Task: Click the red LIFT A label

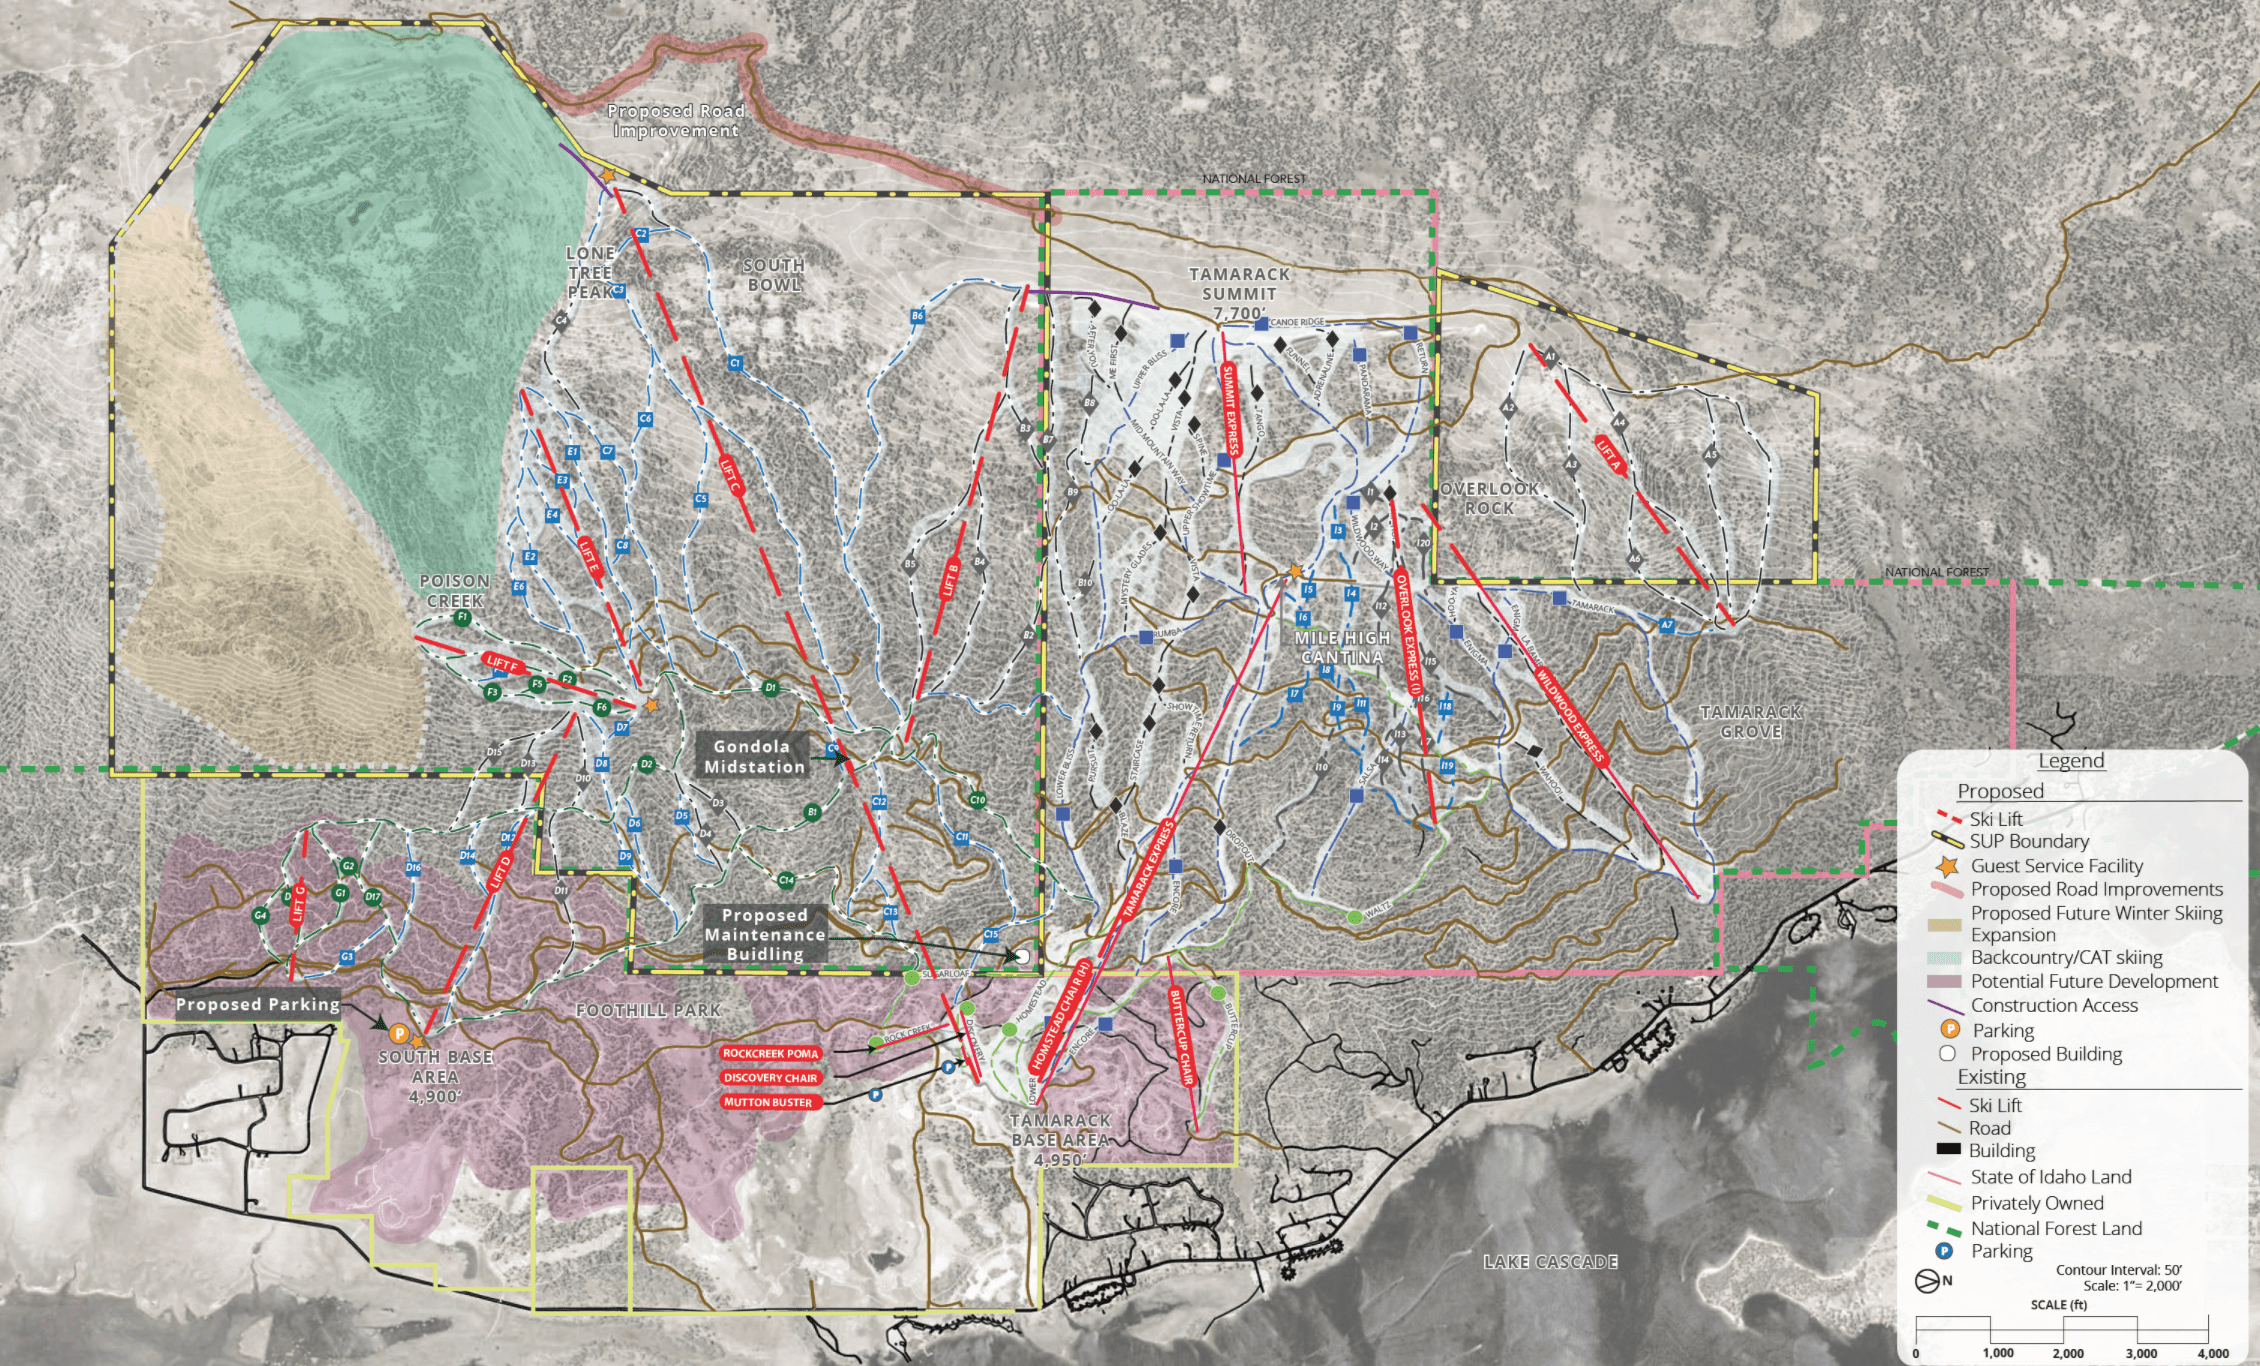Action: [x=1609, y=454]
